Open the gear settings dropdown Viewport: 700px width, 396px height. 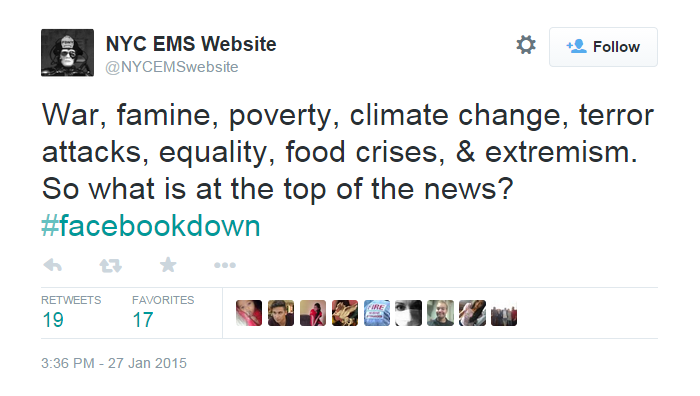[526, 45]
